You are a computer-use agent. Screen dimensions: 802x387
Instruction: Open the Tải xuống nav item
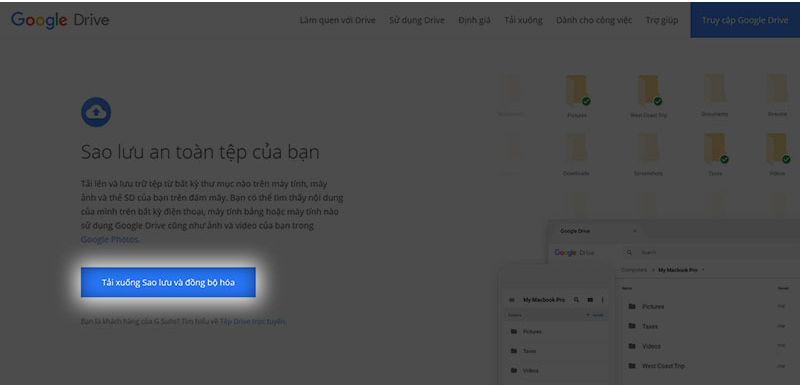523,20
